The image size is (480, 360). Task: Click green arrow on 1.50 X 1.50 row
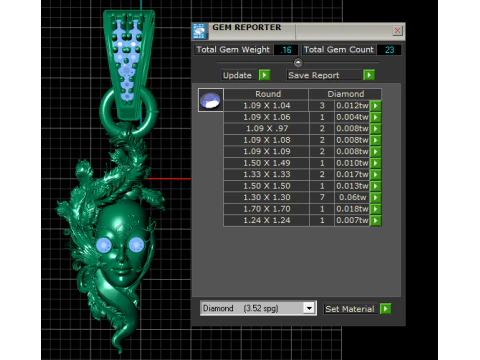click(x=376, y=186)
